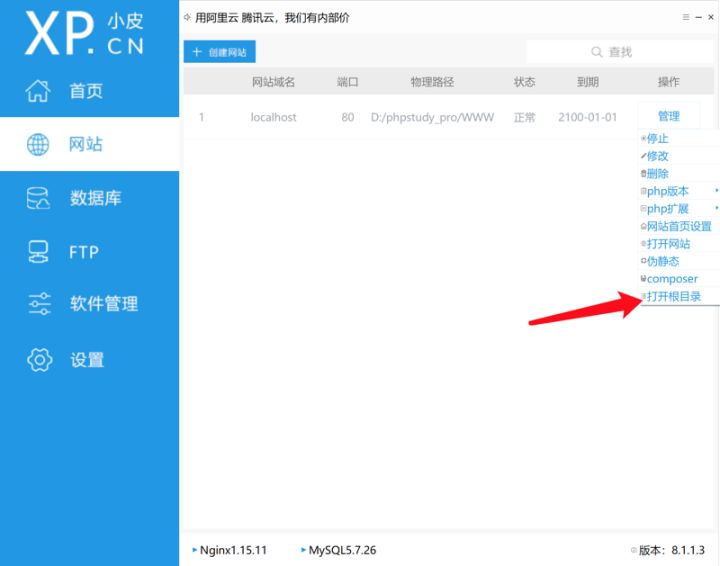Select the 网站 globe icon in sidebar
The height and width of the screenshot is (566, 720).
tap(38, 145)
